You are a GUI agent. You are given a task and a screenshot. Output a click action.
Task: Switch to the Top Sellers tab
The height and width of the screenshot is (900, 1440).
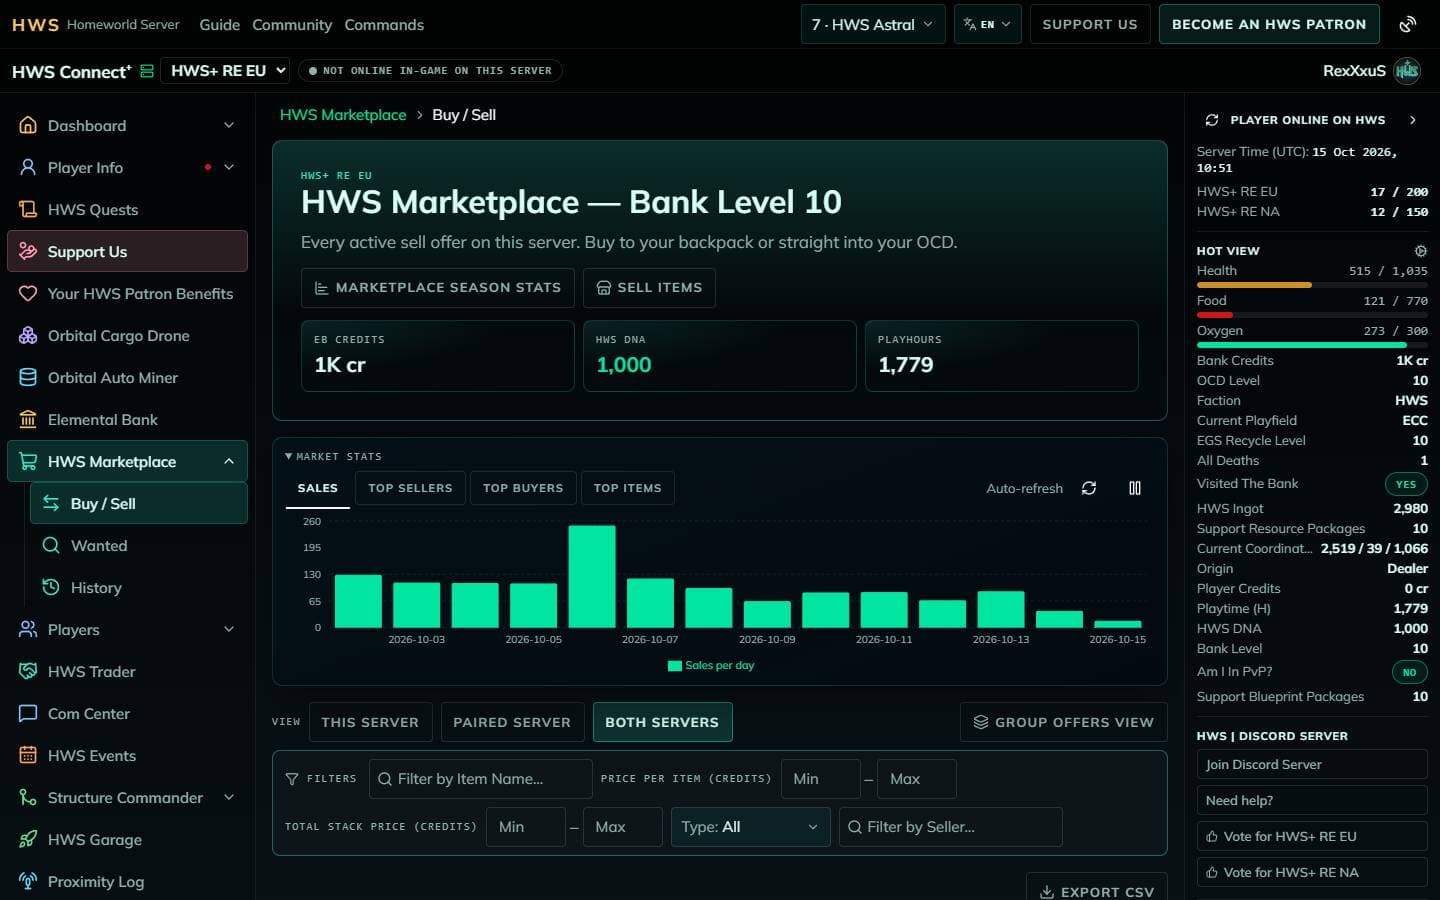click(x=410, y=488)
